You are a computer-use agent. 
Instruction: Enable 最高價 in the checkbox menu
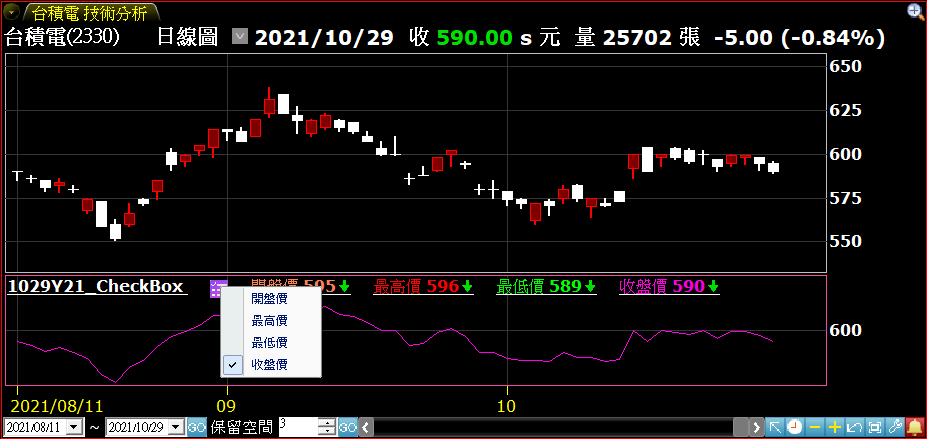pos(269,321)
